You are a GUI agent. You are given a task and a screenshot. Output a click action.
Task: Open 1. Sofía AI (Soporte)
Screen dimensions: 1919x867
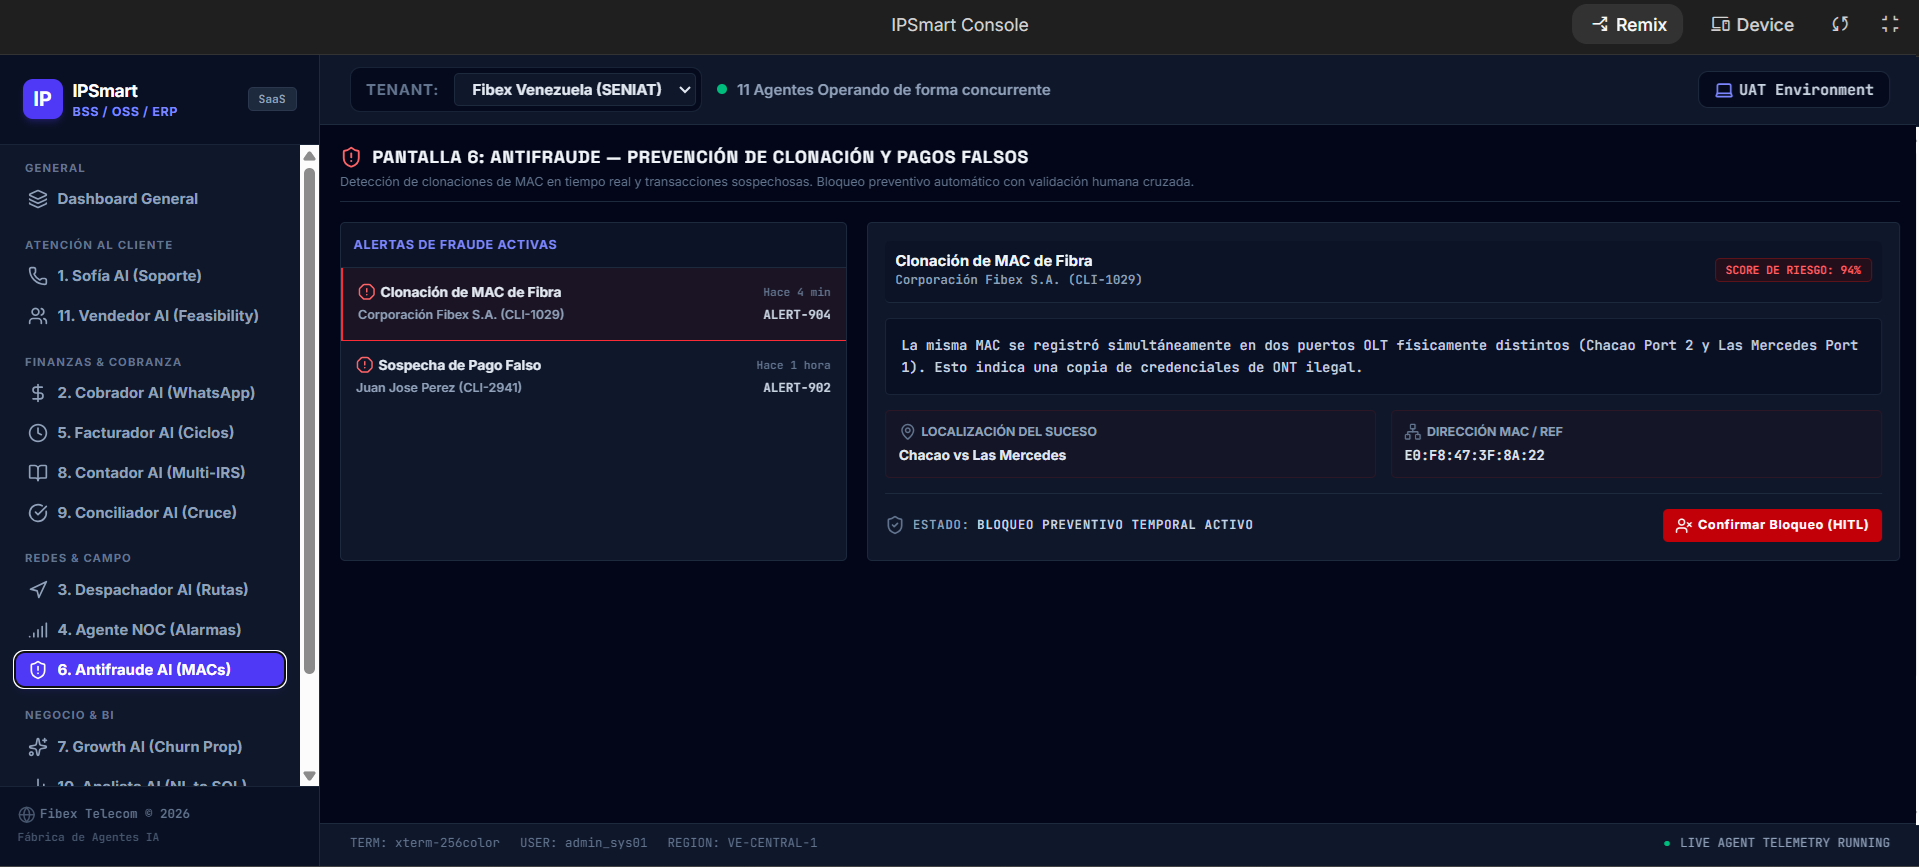tap(150, 276)
